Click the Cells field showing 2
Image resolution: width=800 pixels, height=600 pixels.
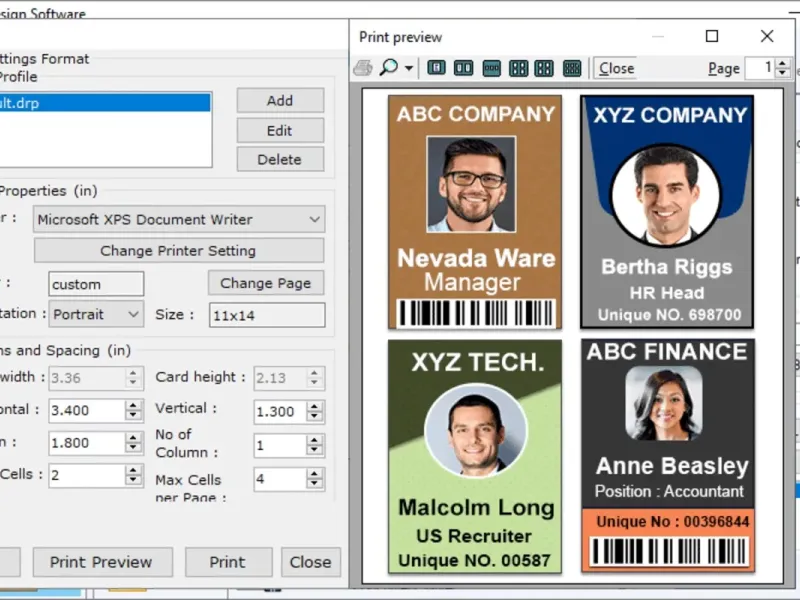[x=87, y=476]
